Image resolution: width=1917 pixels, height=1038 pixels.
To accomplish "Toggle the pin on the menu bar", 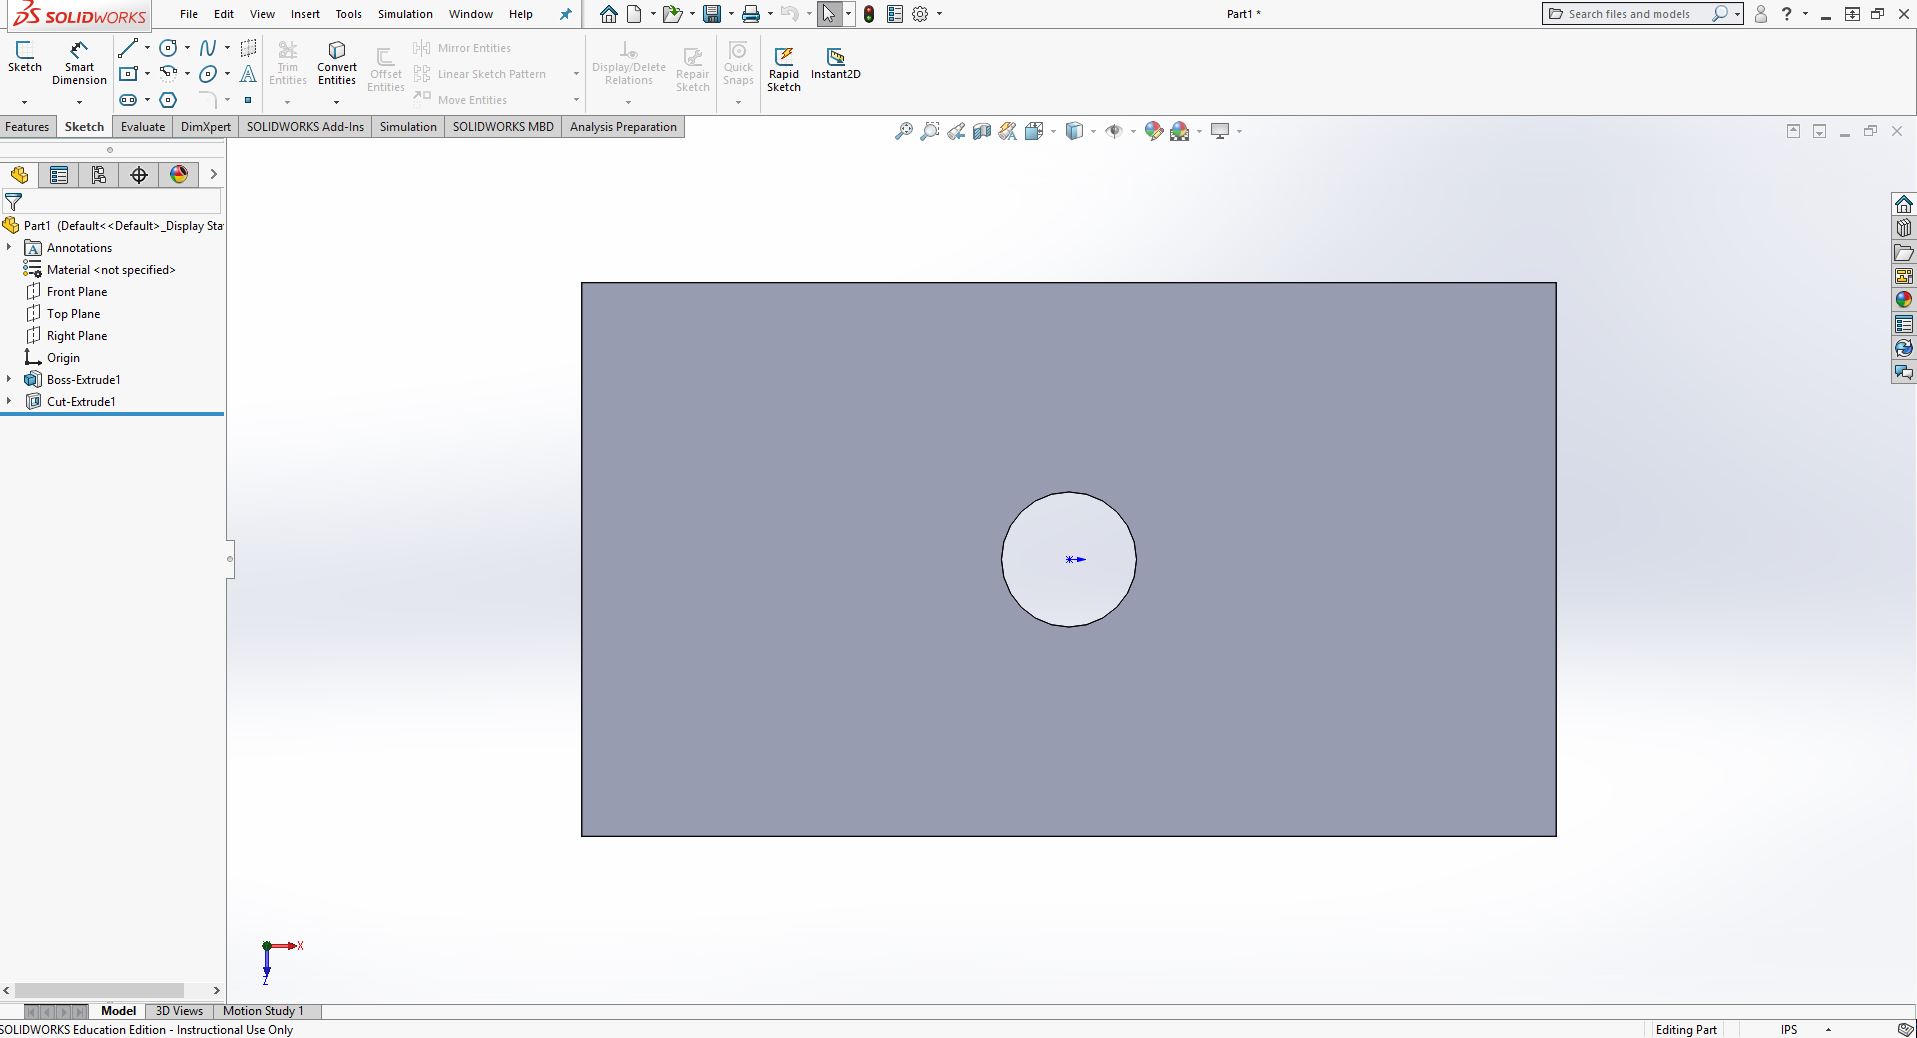I will pos(565,14).
